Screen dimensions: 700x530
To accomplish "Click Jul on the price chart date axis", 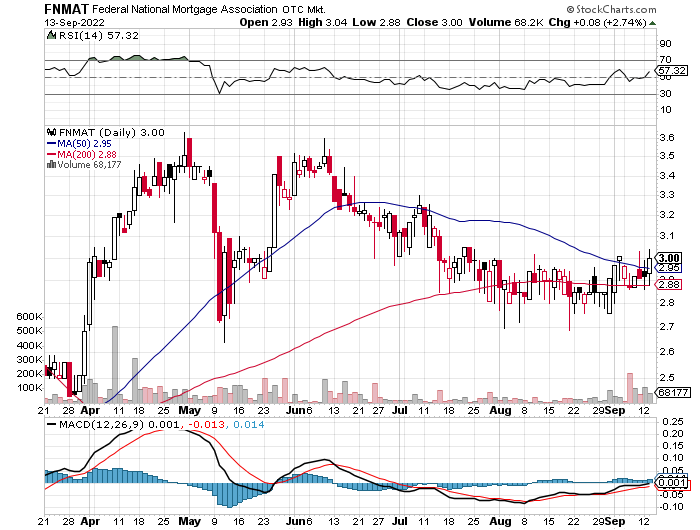I will [400, 410].
